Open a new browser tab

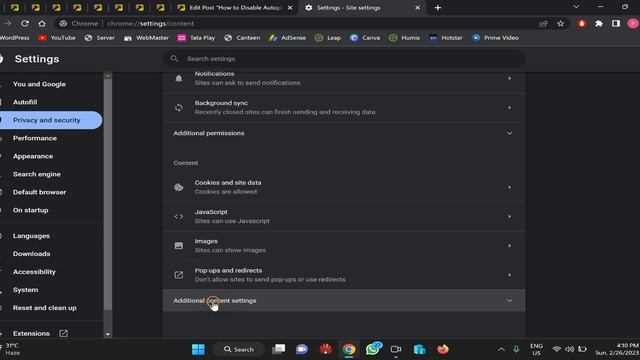[438, 7]
